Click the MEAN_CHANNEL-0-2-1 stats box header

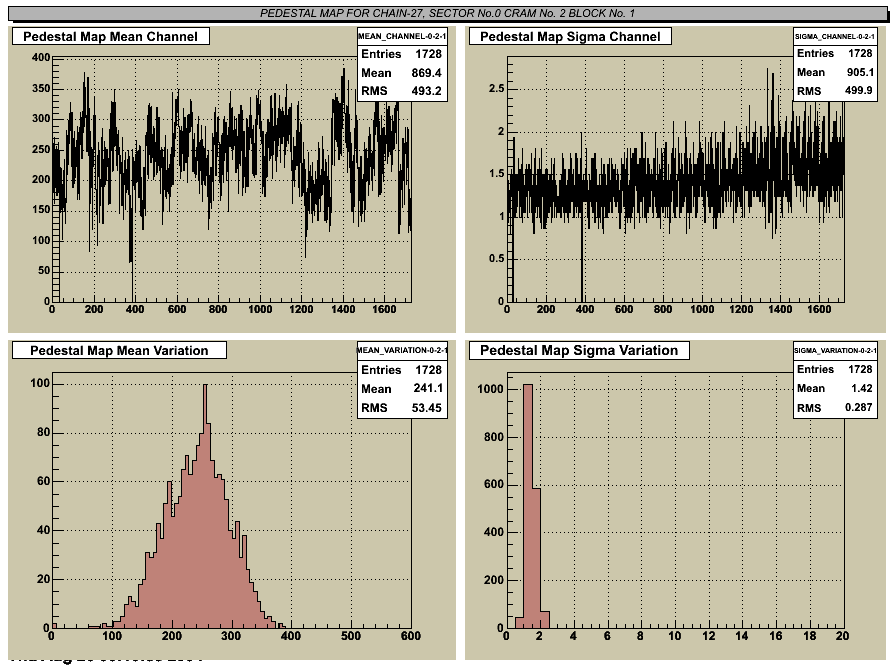[402, 36]
